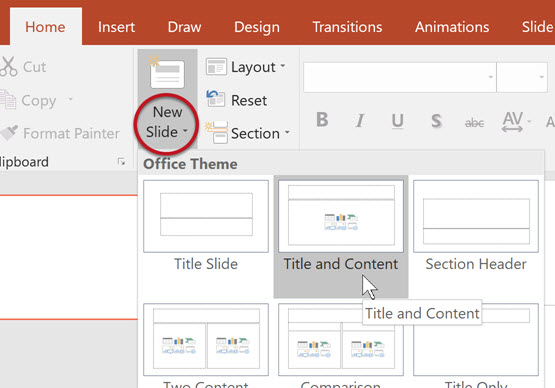
Task: Switch to the Insert tab
Action: point(116,27)
